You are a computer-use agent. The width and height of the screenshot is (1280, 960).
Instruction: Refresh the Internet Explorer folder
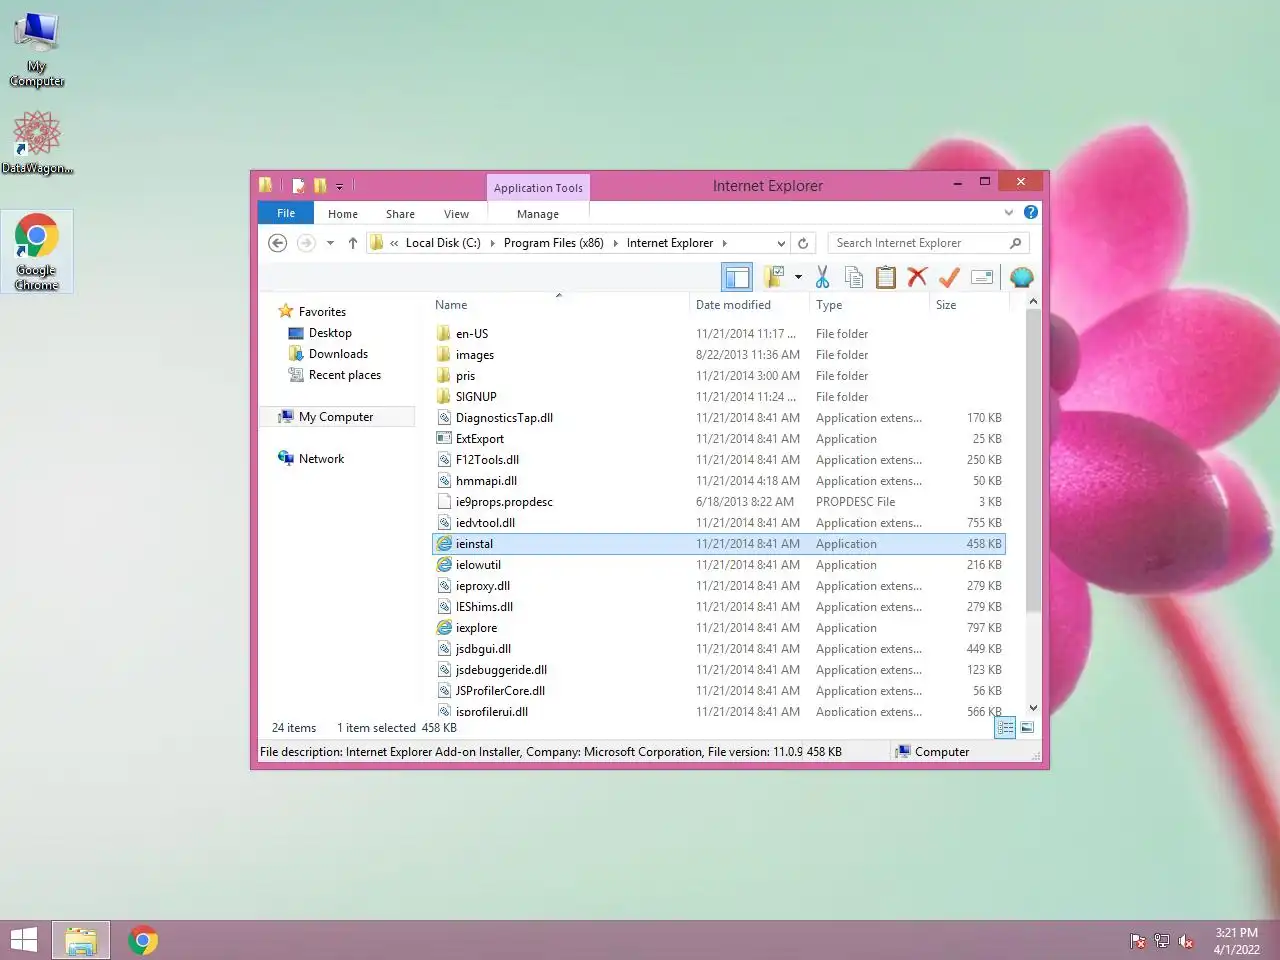point(803,243)
